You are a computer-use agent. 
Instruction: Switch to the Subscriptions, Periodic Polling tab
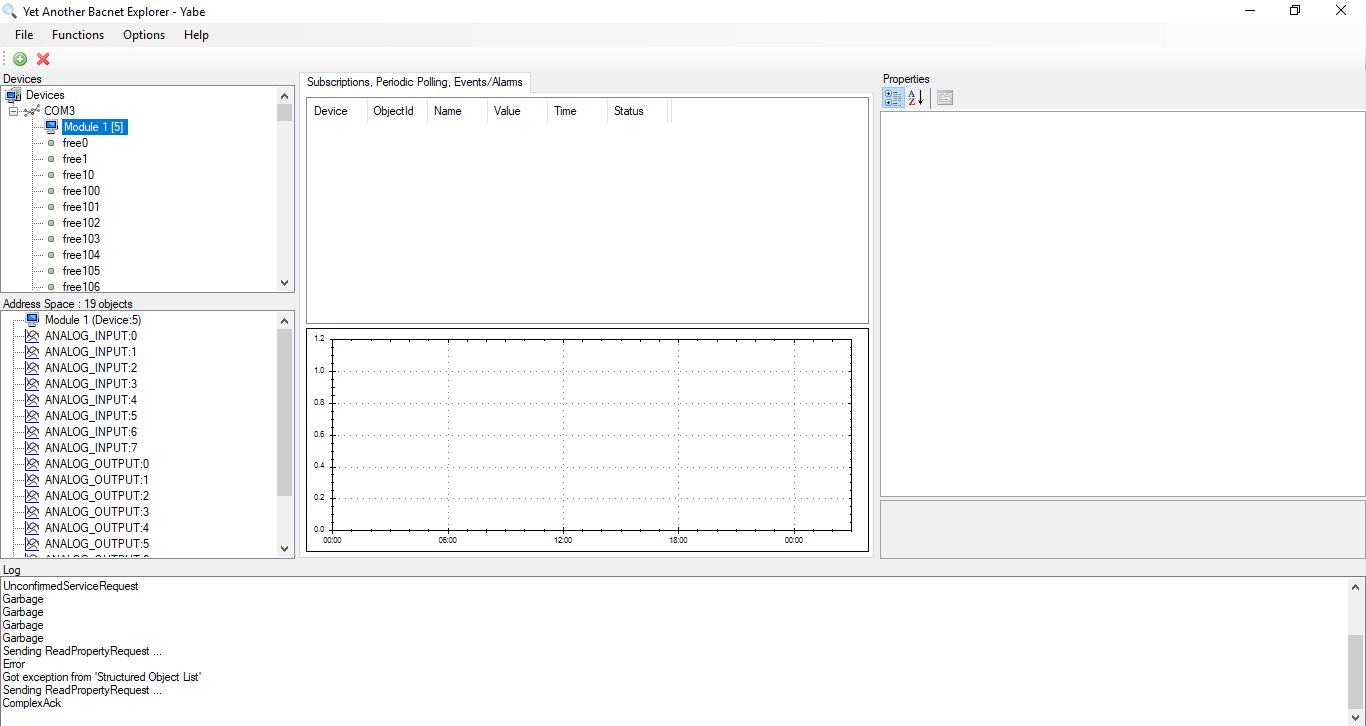(414, 82)
